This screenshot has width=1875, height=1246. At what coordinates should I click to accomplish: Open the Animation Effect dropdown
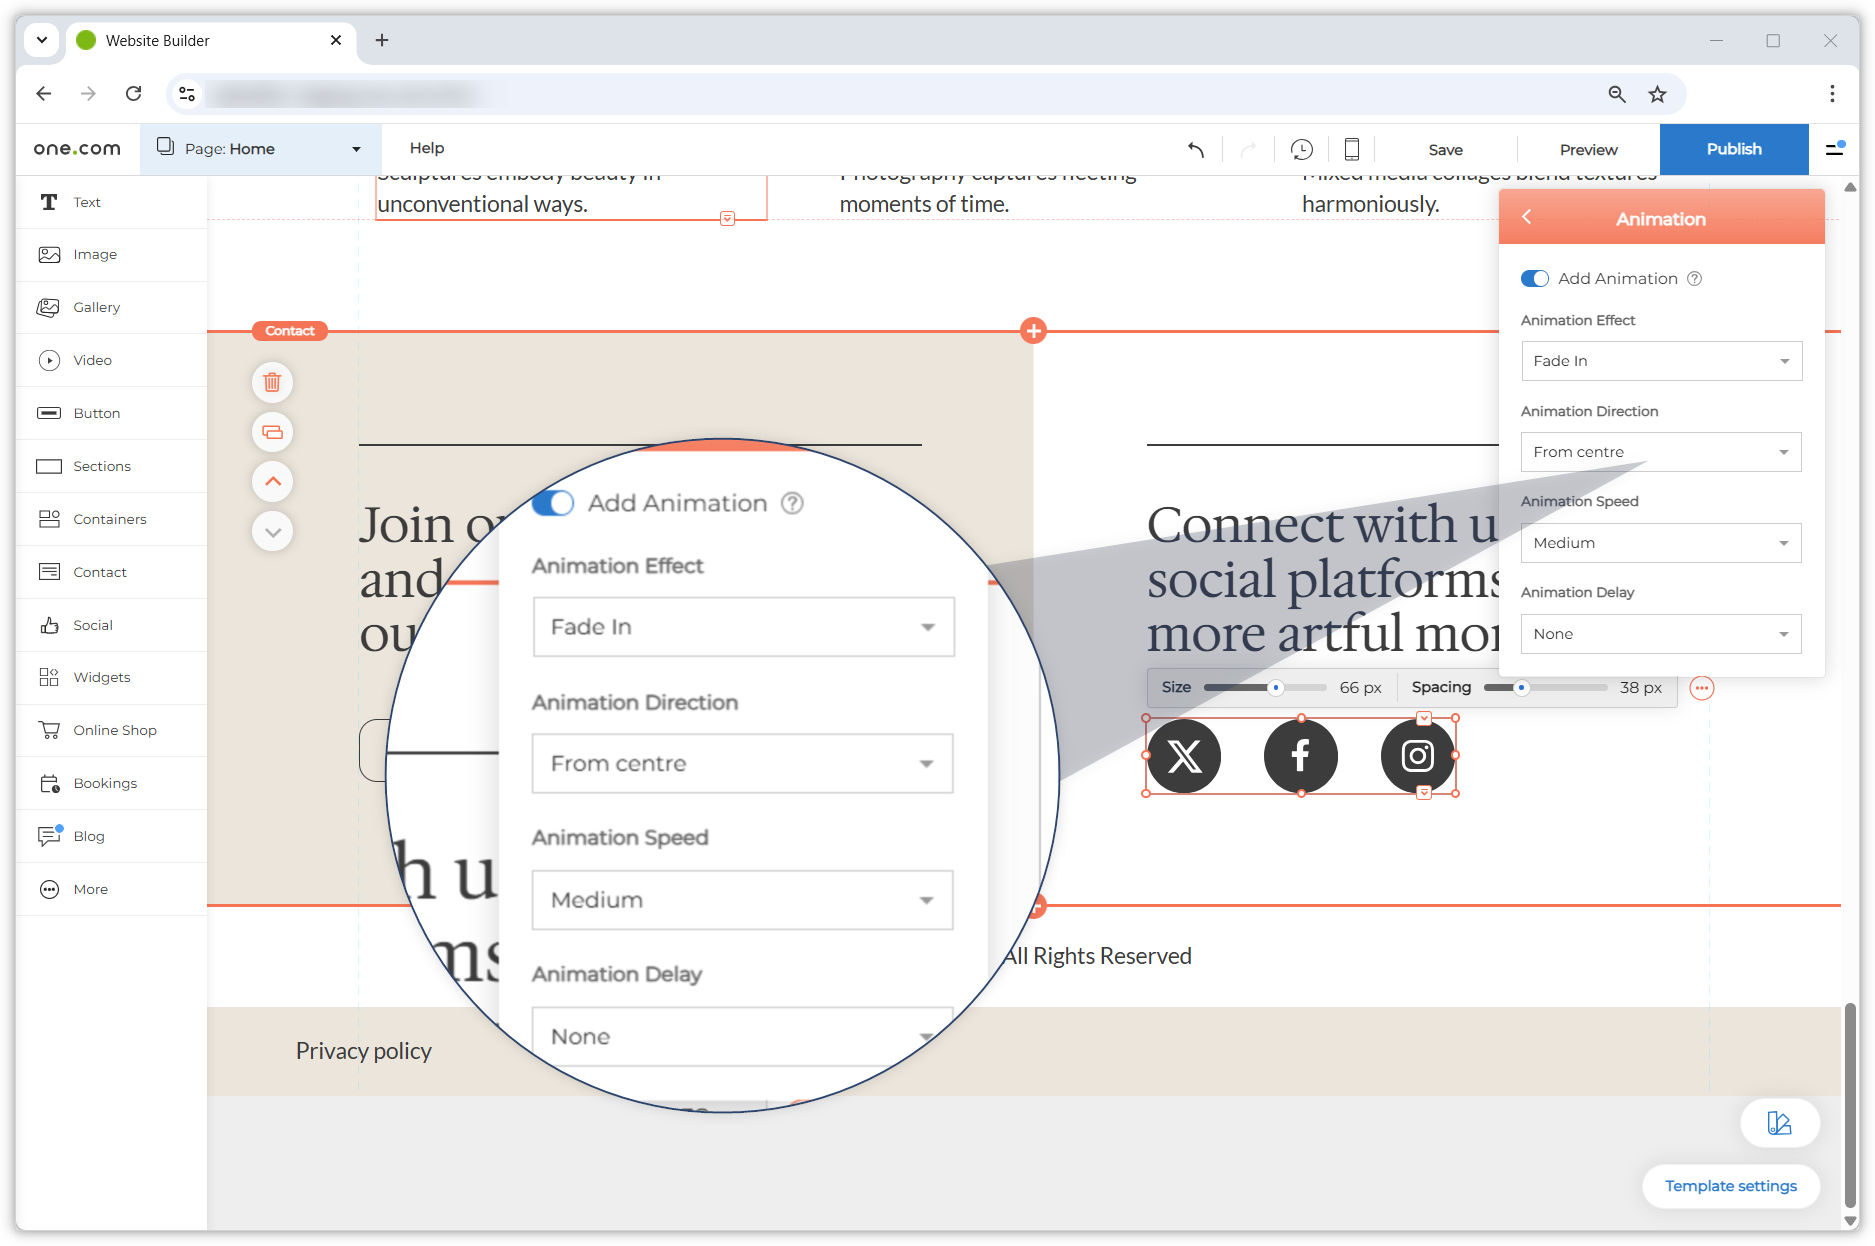click(1660, 361)
